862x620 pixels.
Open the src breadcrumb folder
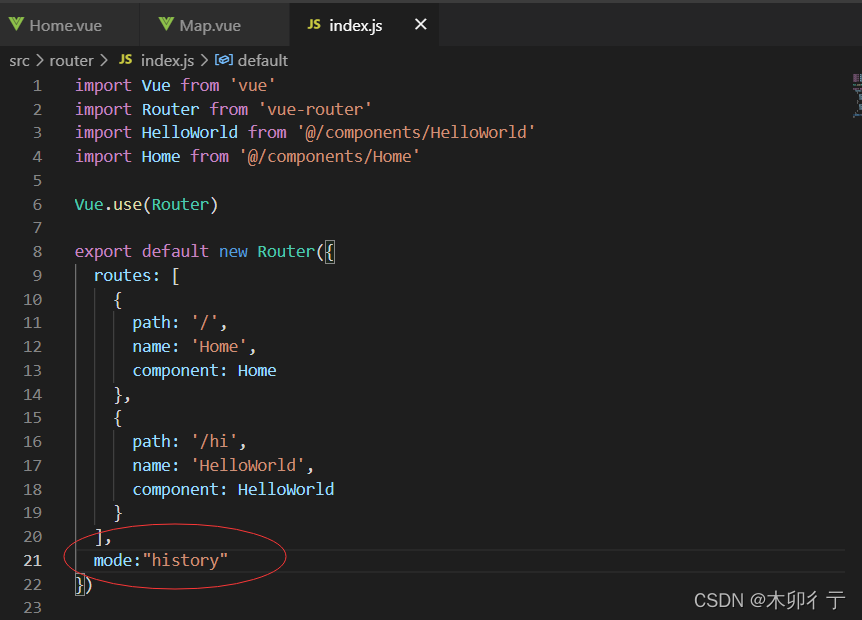(x=19, y=60)
